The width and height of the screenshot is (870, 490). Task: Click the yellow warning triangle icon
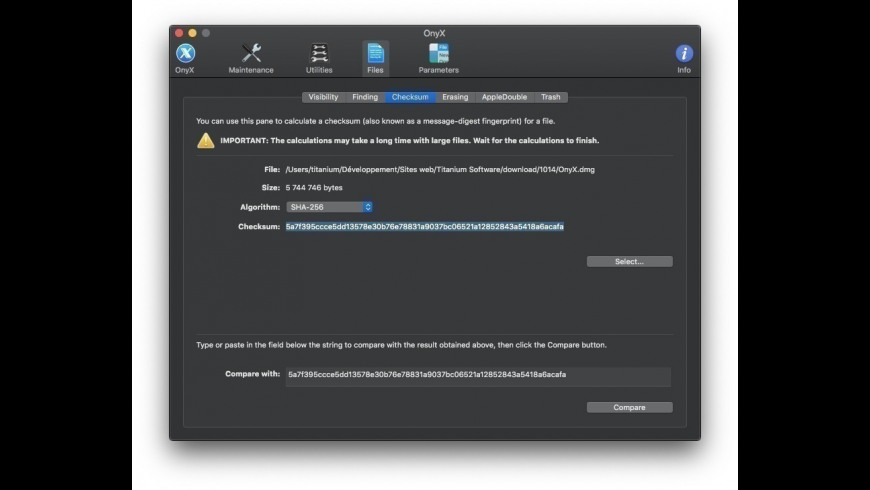[206, 140]
